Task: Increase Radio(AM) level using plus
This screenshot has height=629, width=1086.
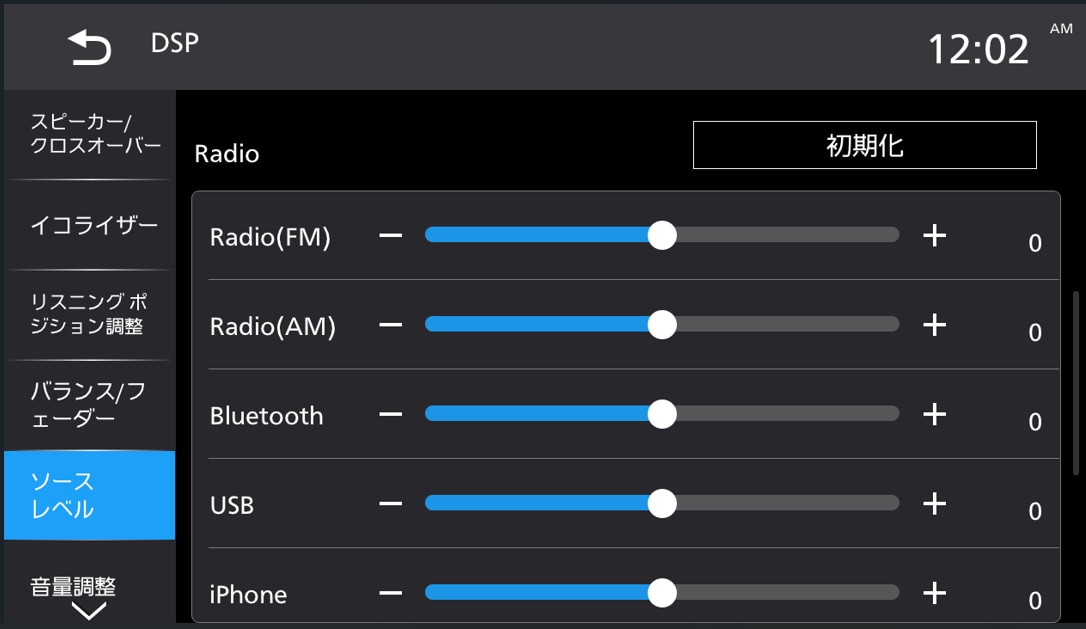Action: pos(934,324)
